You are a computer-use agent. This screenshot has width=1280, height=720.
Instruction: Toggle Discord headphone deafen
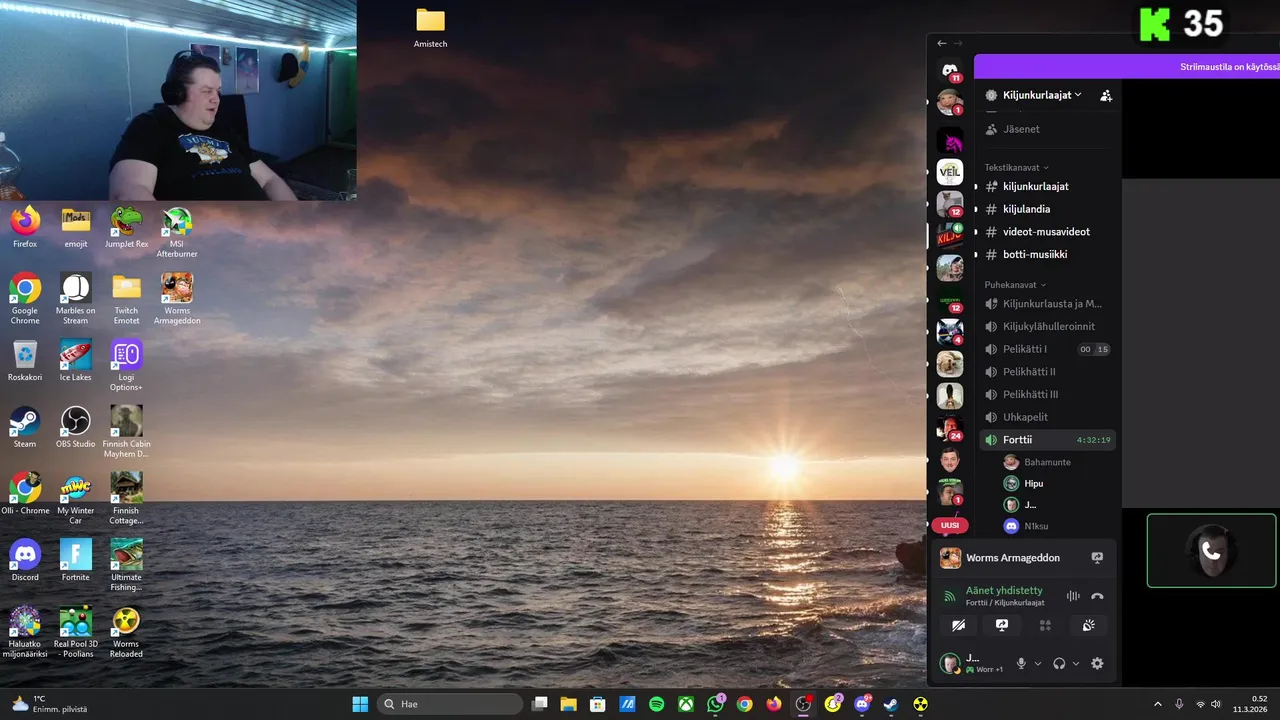1059,663
